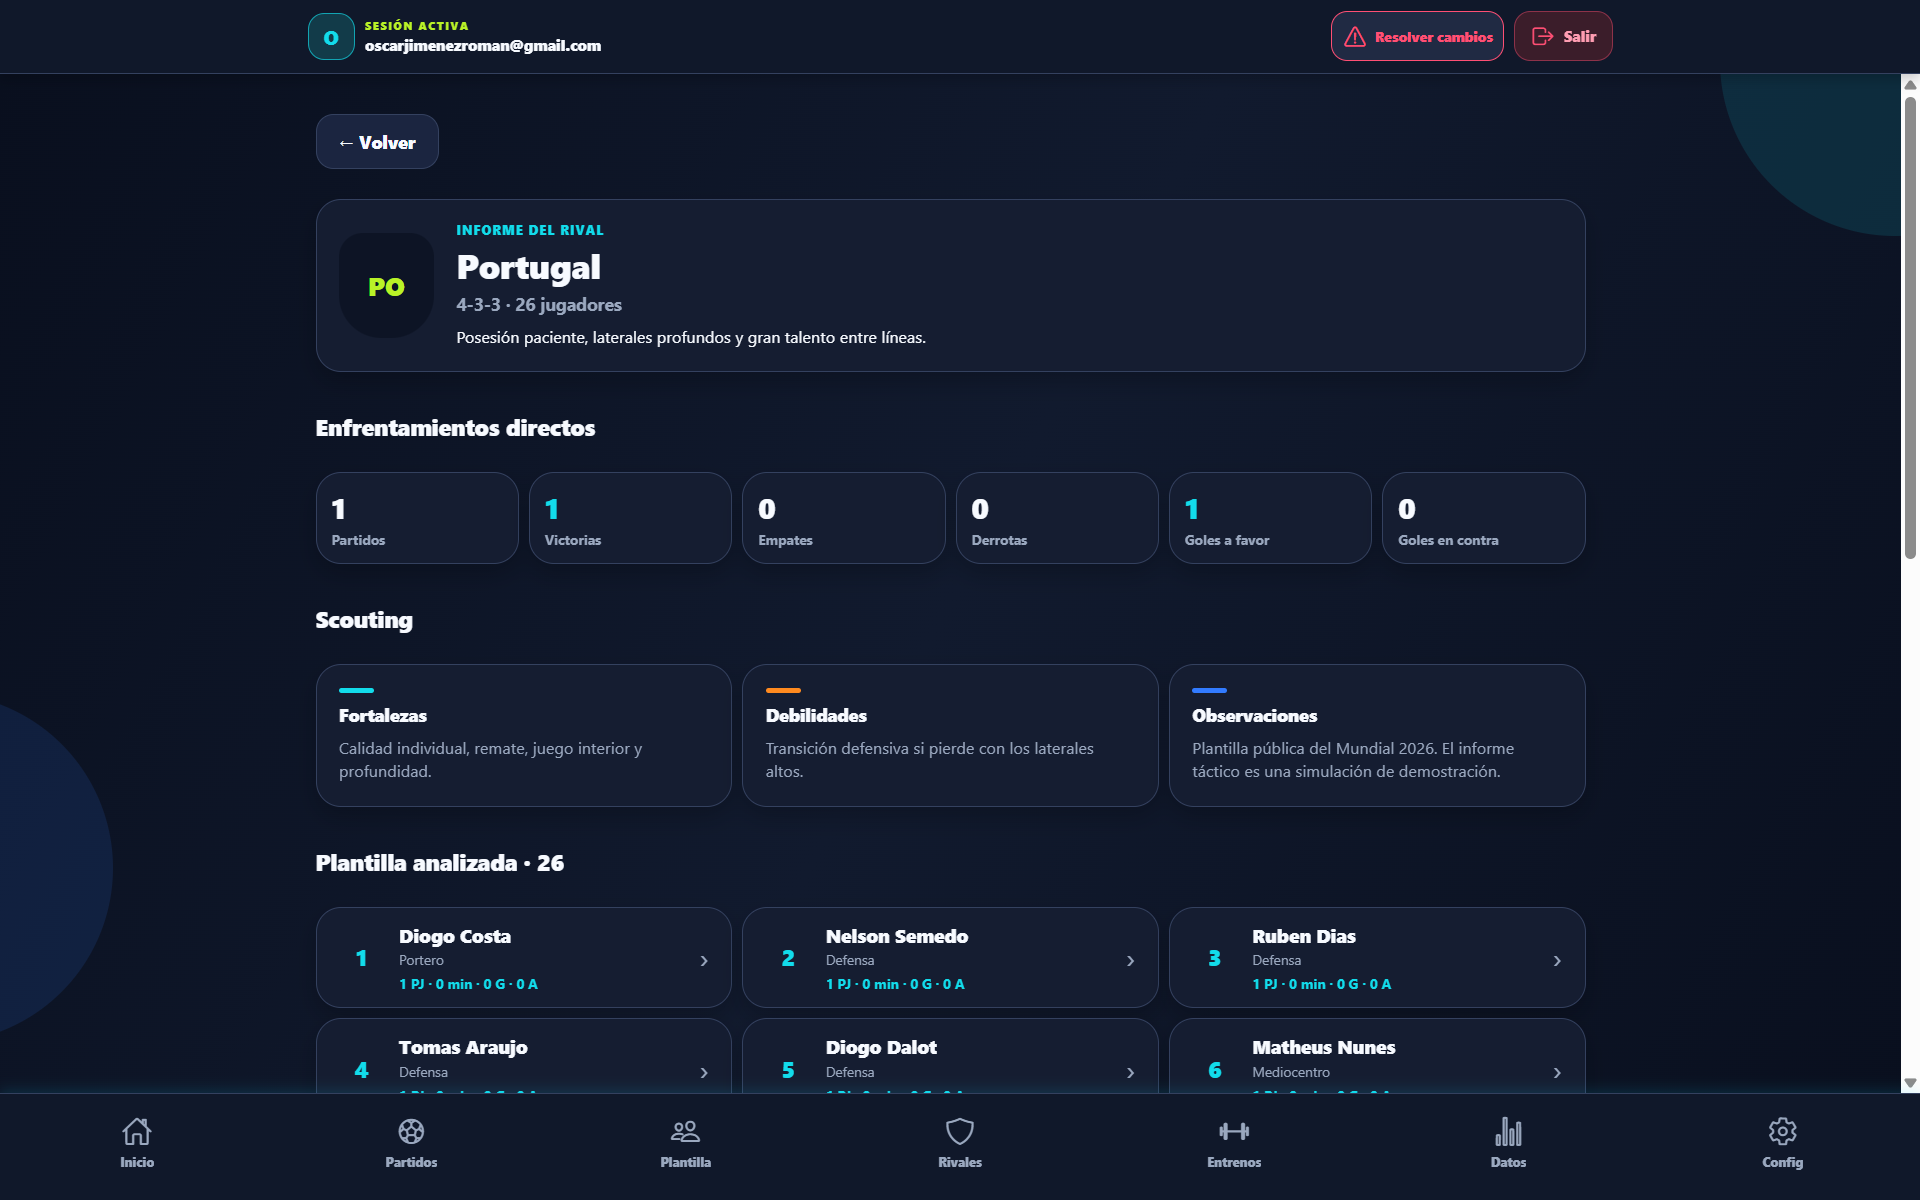Click Matheus Nunes's name
Viewport: 1920px width, 1200px height.
[1324, 1048]
